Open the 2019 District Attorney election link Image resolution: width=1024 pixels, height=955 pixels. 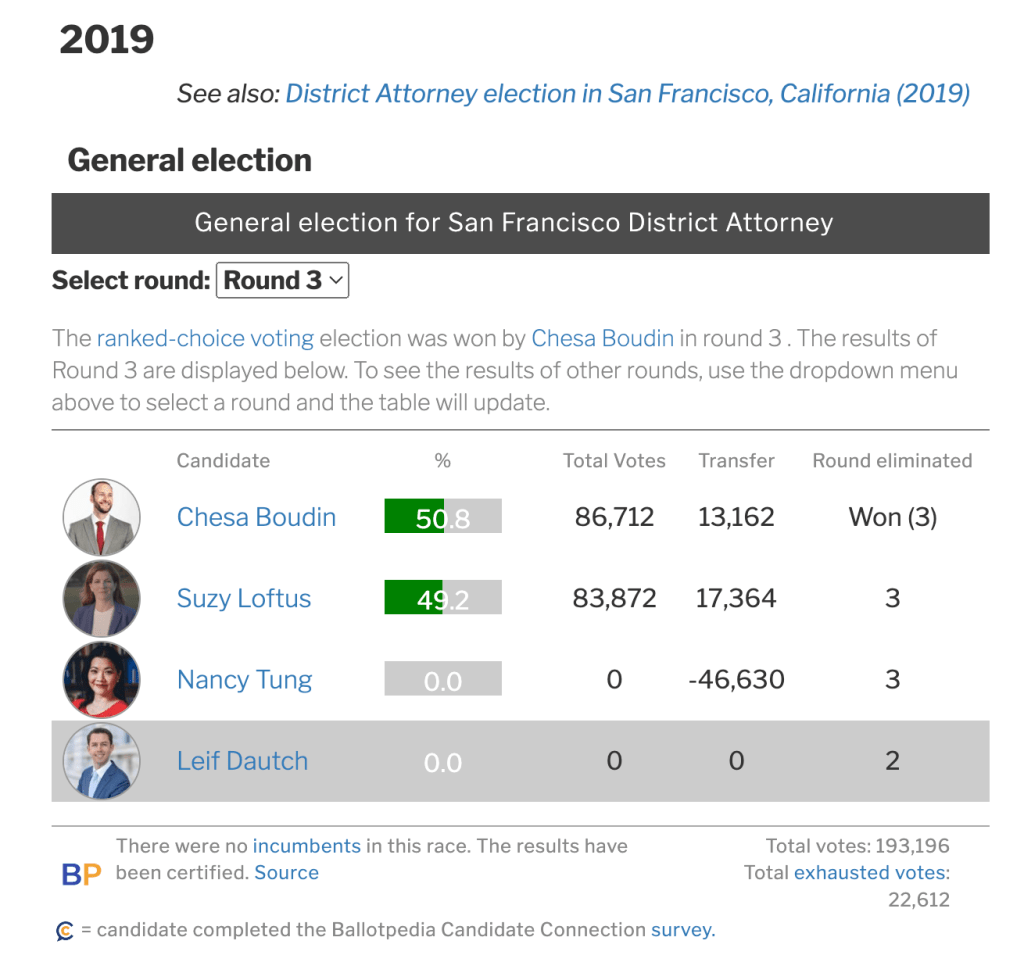click(x=627, y=94)
